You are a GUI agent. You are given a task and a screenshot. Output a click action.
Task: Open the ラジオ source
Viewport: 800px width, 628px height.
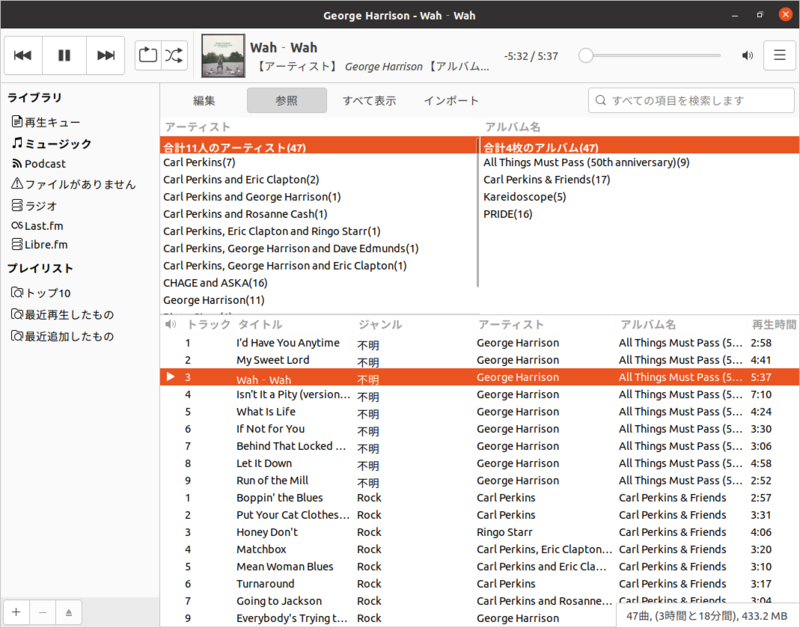click(34, 206)
